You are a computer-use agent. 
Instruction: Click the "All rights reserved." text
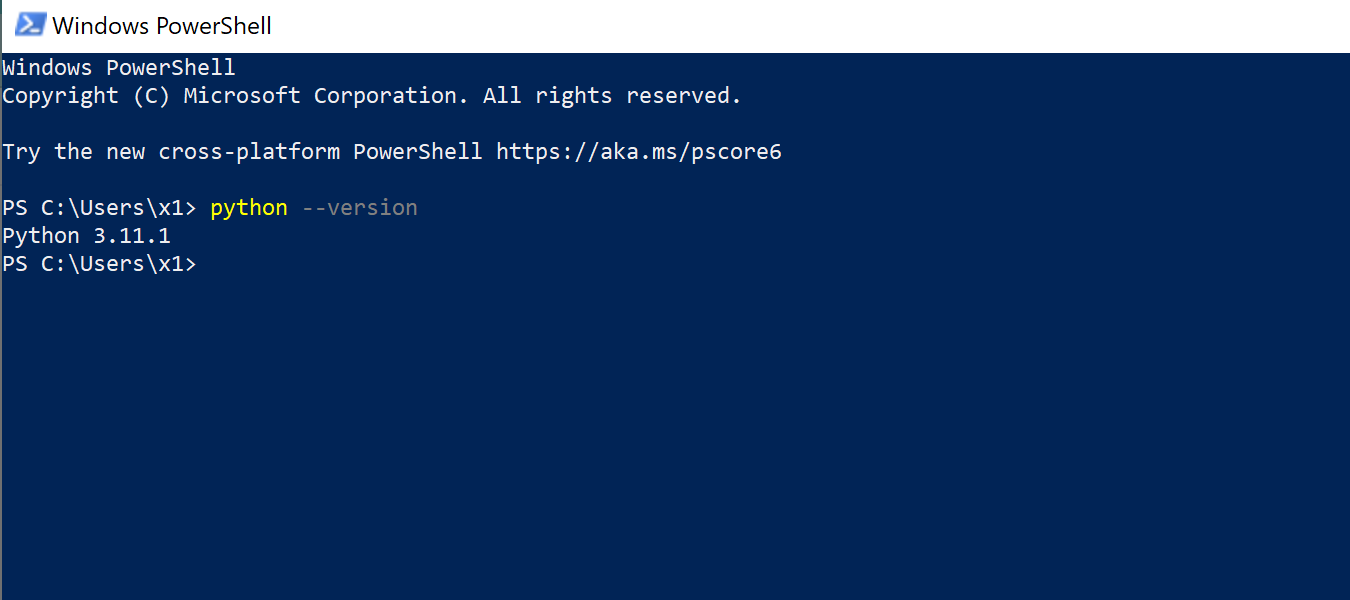click(613, 96)
